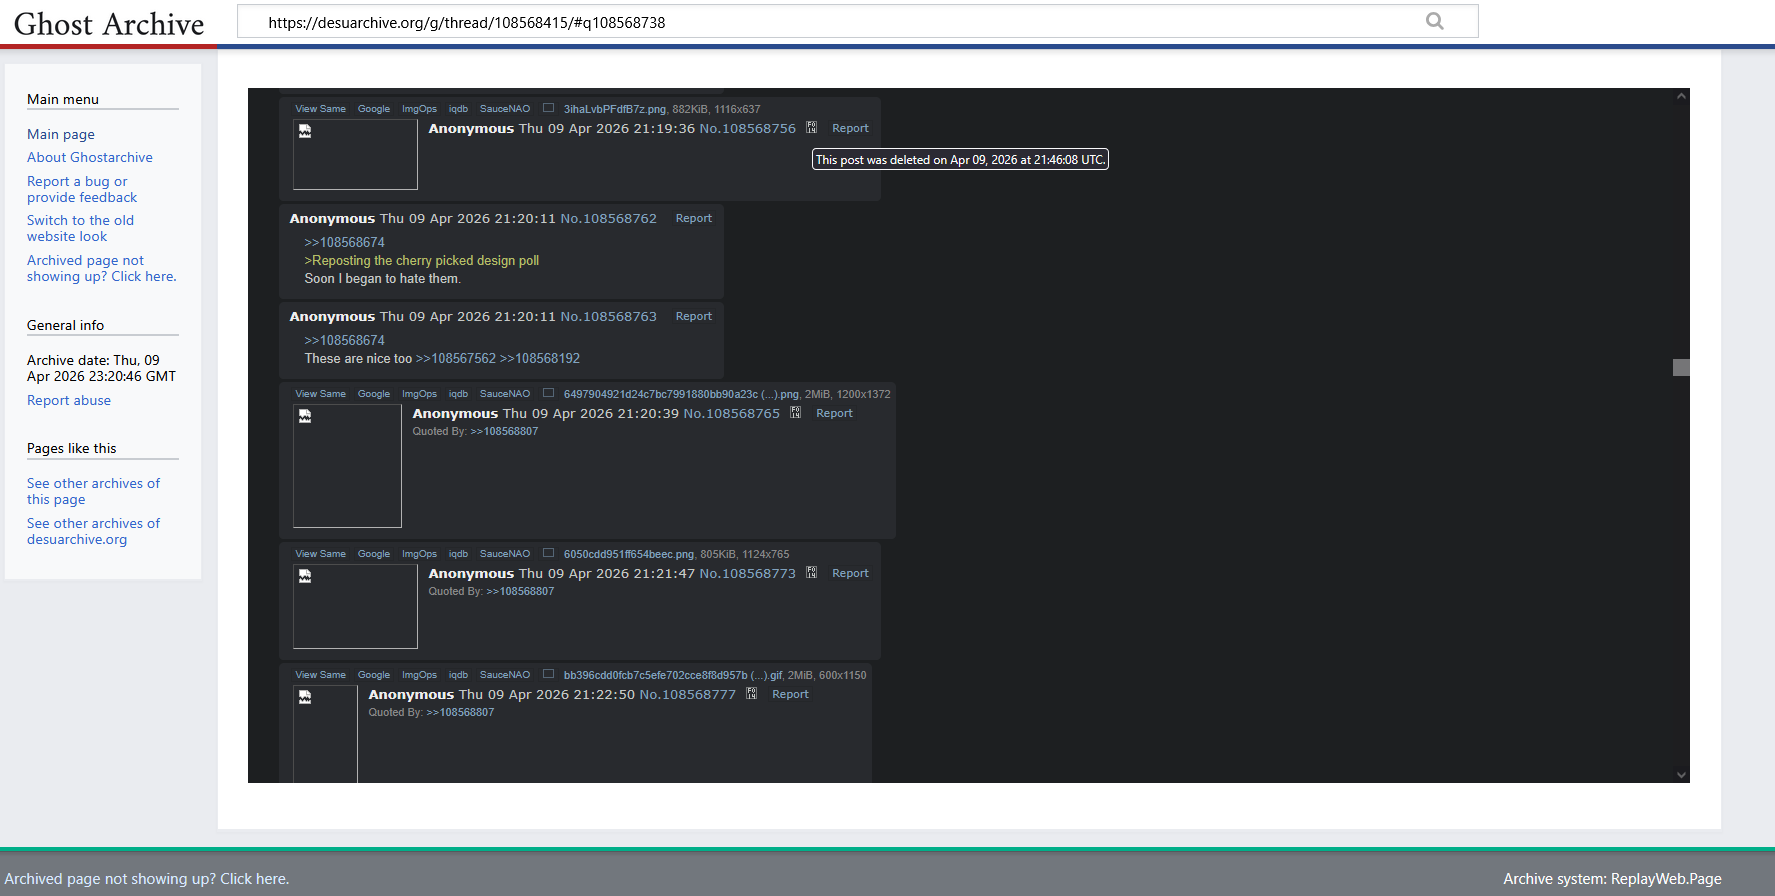Open the 6050cdd951ff654beec.png file link
Image resolution: width=1775 pixels, height=896 pixels.
[x=629, y=554]
